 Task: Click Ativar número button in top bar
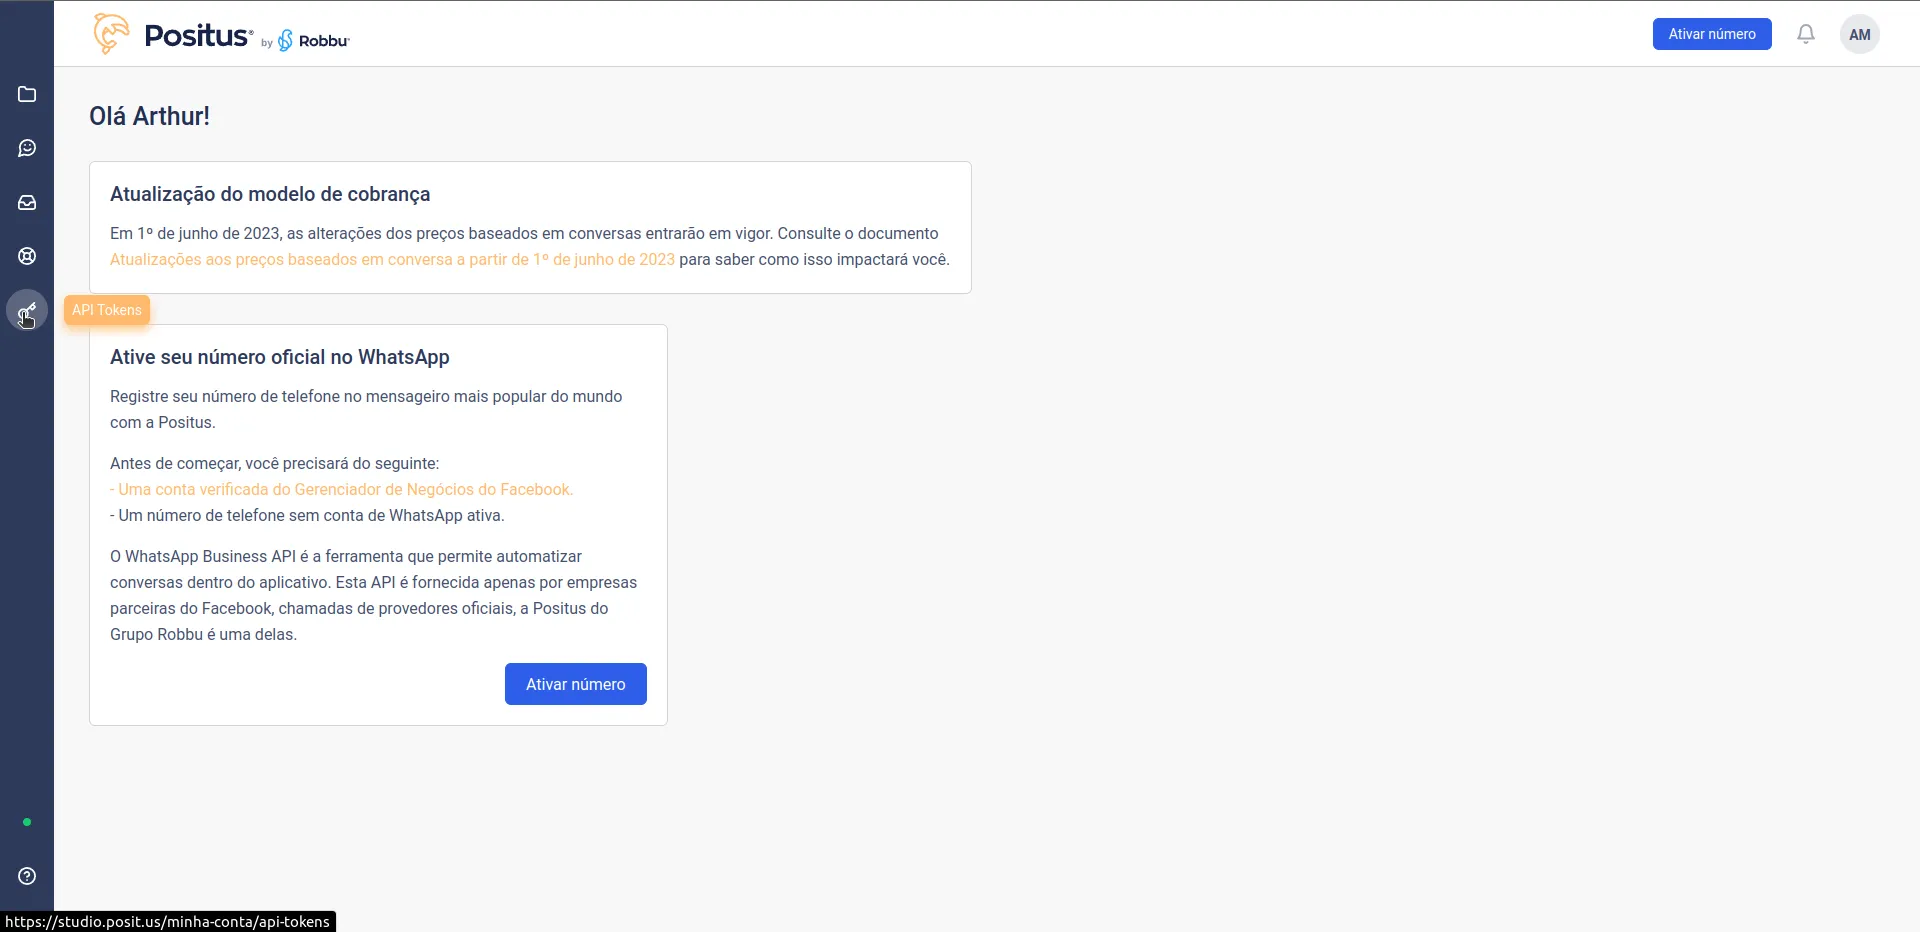click(x=1711, y=34)
